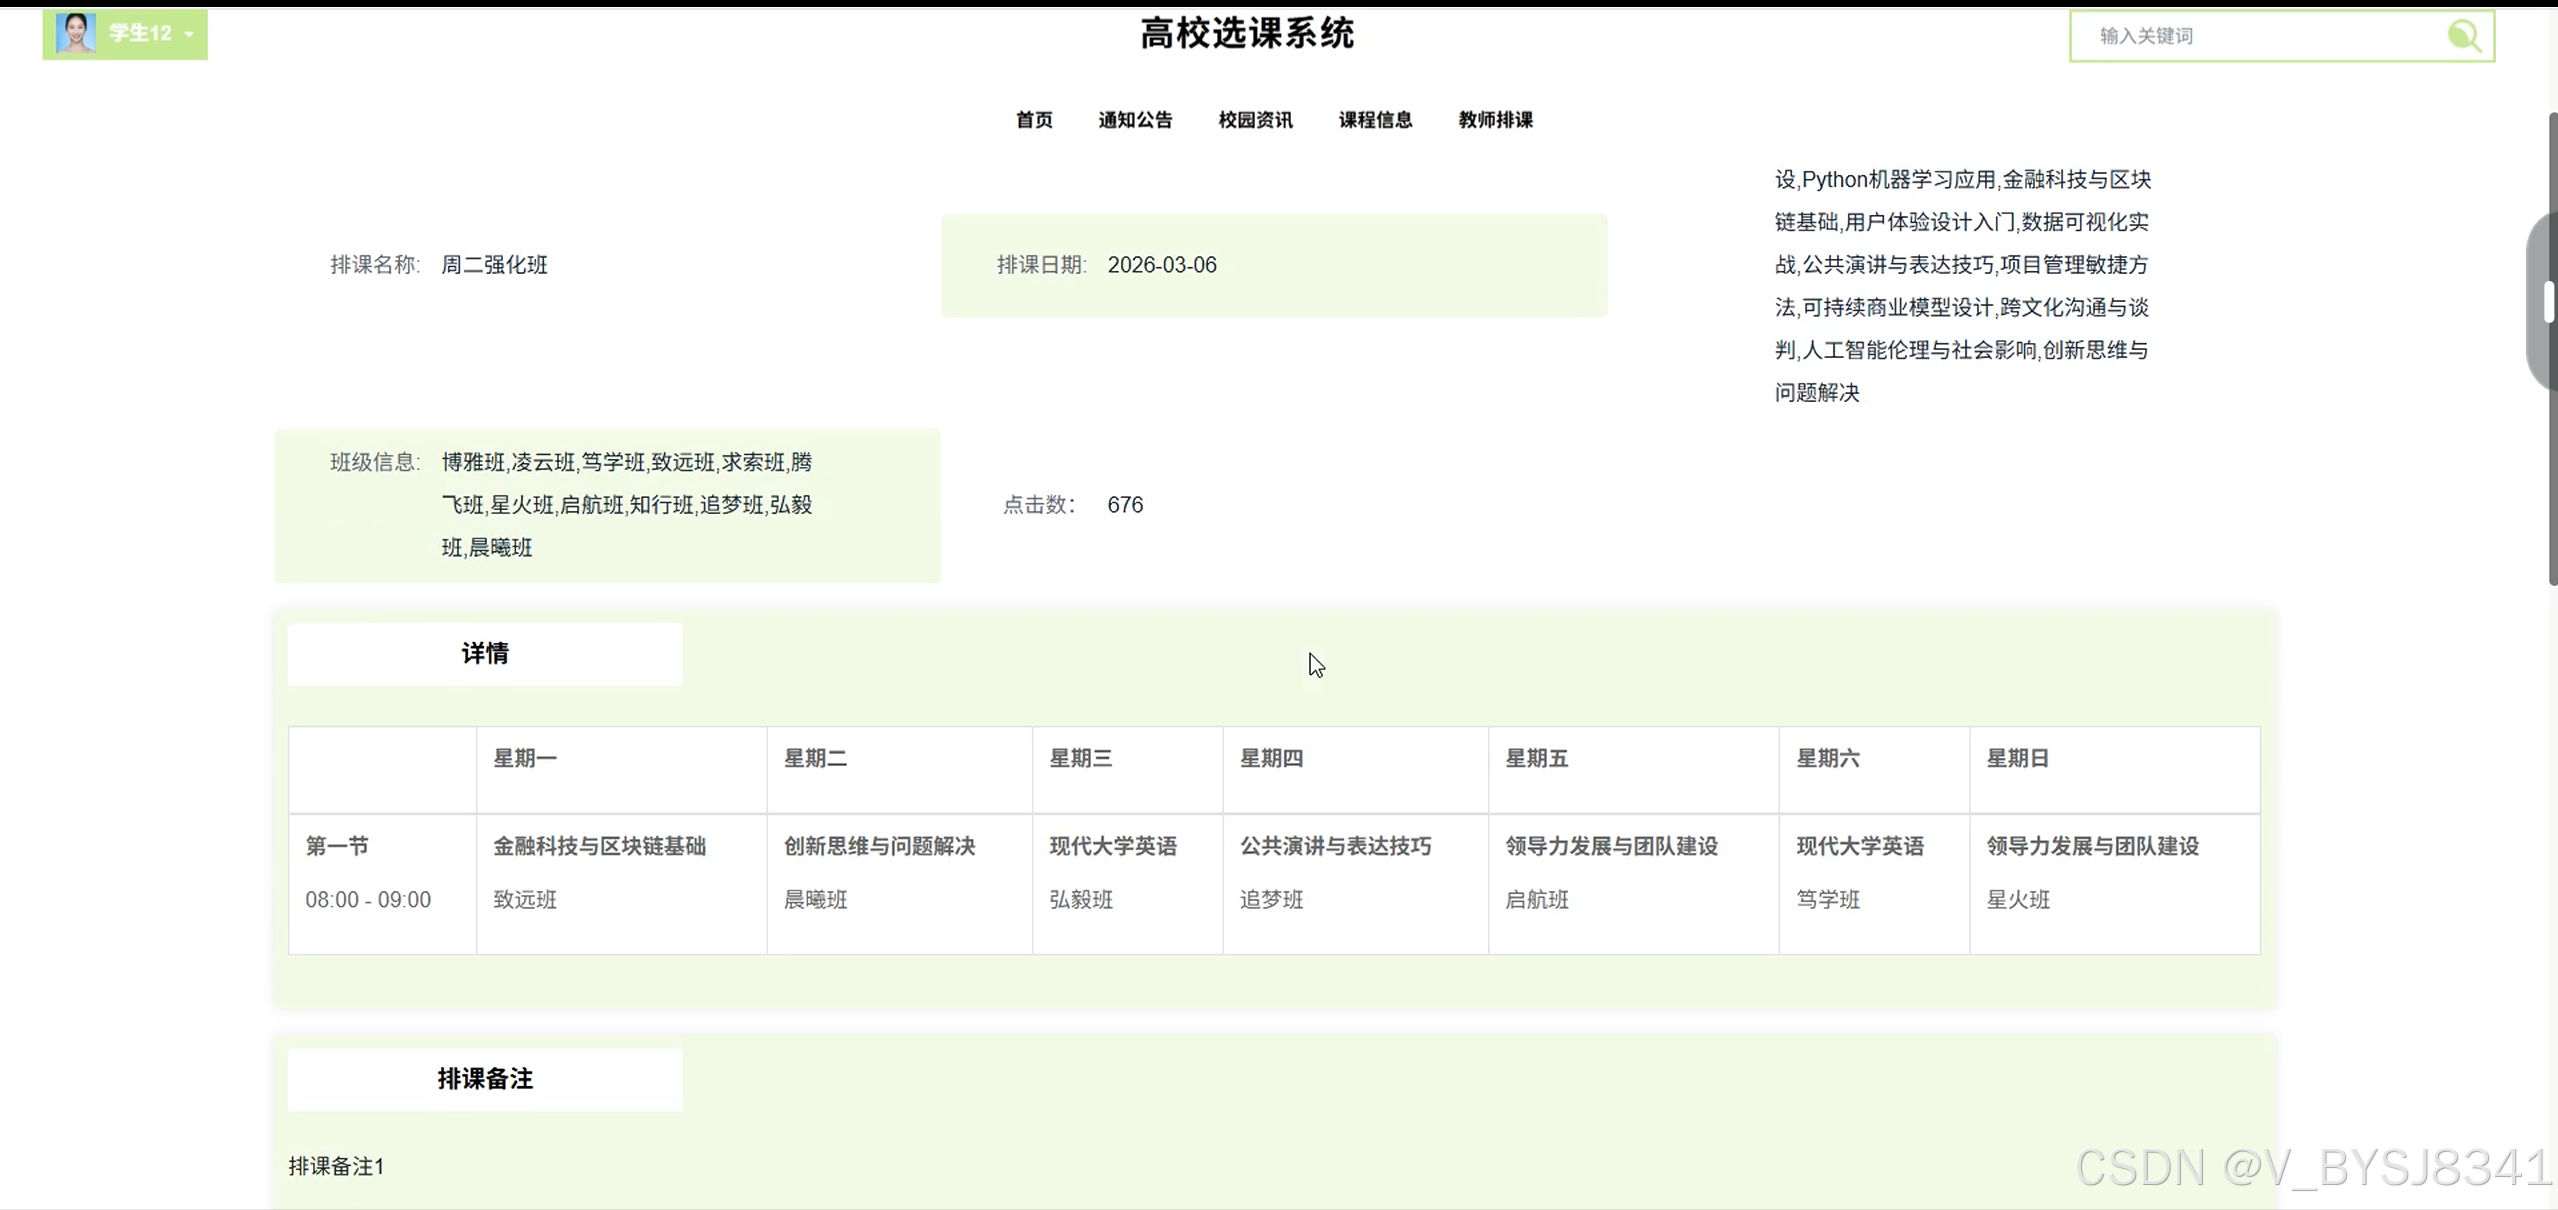Select the 星期日 星火班 course cell
Viewport: 2558px width, 1210px height.
(x=2114, y=884)
